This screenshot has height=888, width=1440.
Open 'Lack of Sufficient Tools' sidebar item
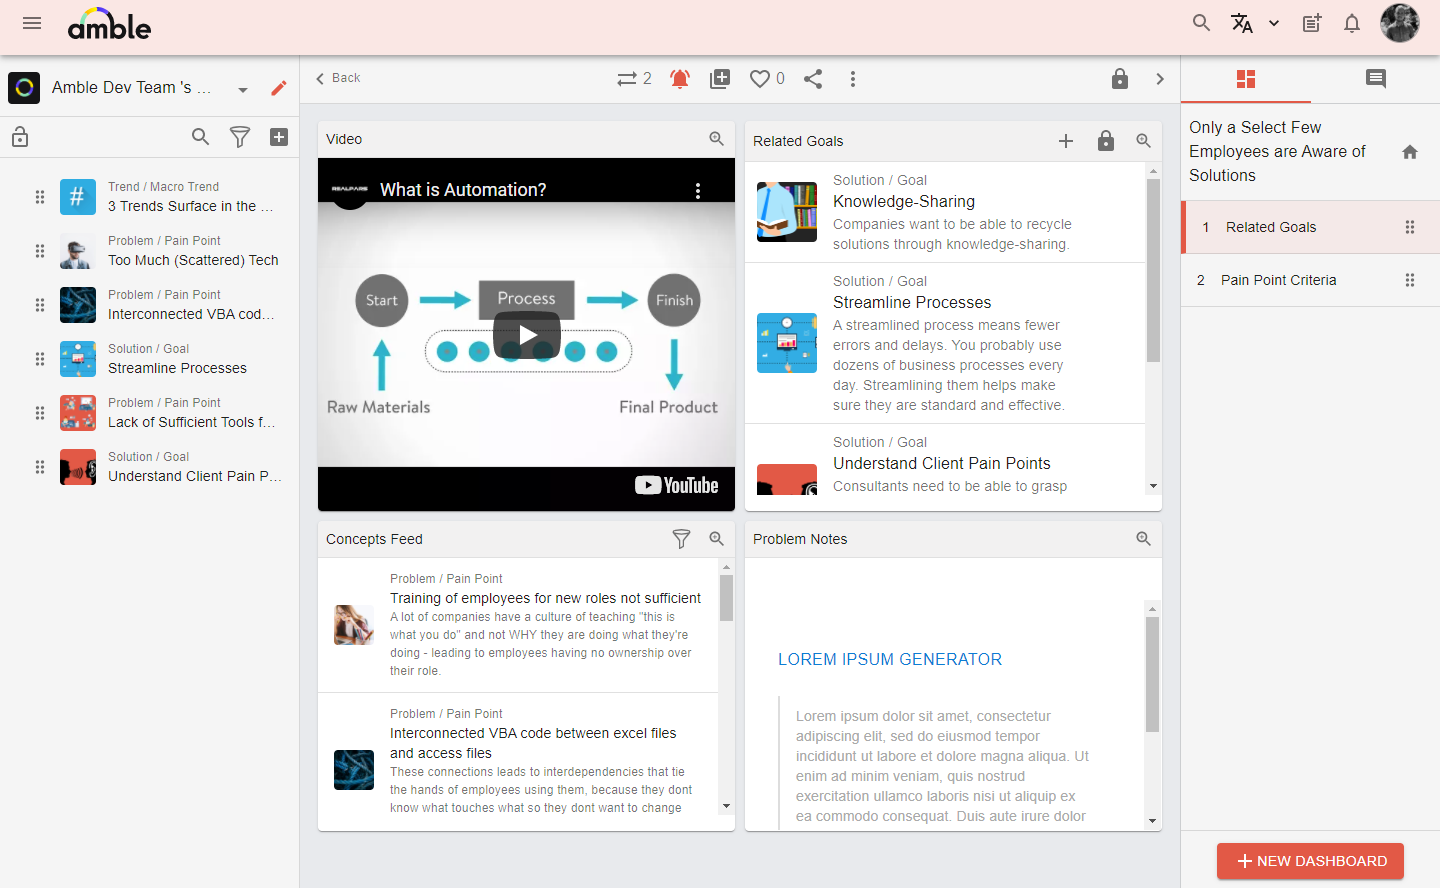click(x=192, y=422)
